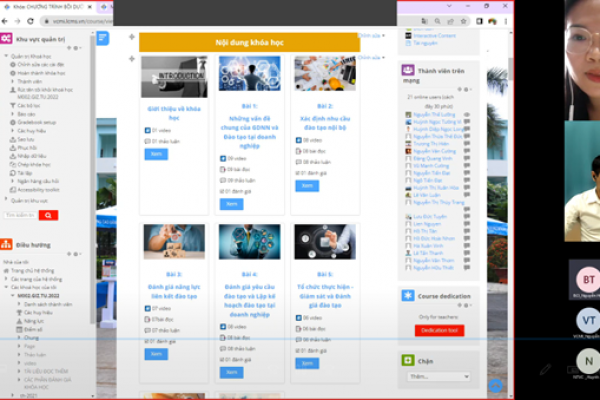Click the BT participant avatar
This screenshot has height=400, width=600.
pos(589,280)
